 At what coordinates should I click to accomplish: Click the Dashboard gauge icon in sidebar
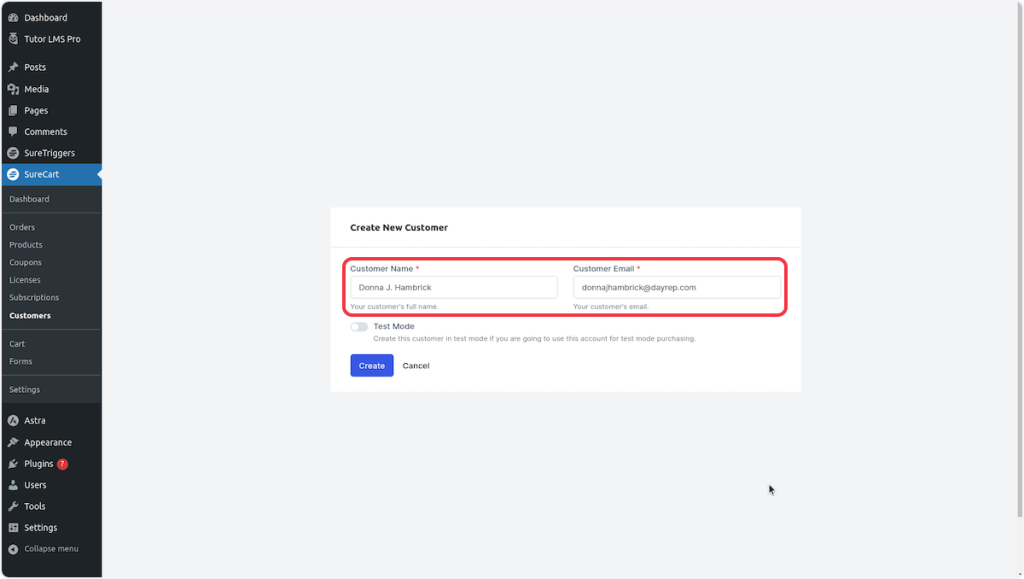point(13,18)
